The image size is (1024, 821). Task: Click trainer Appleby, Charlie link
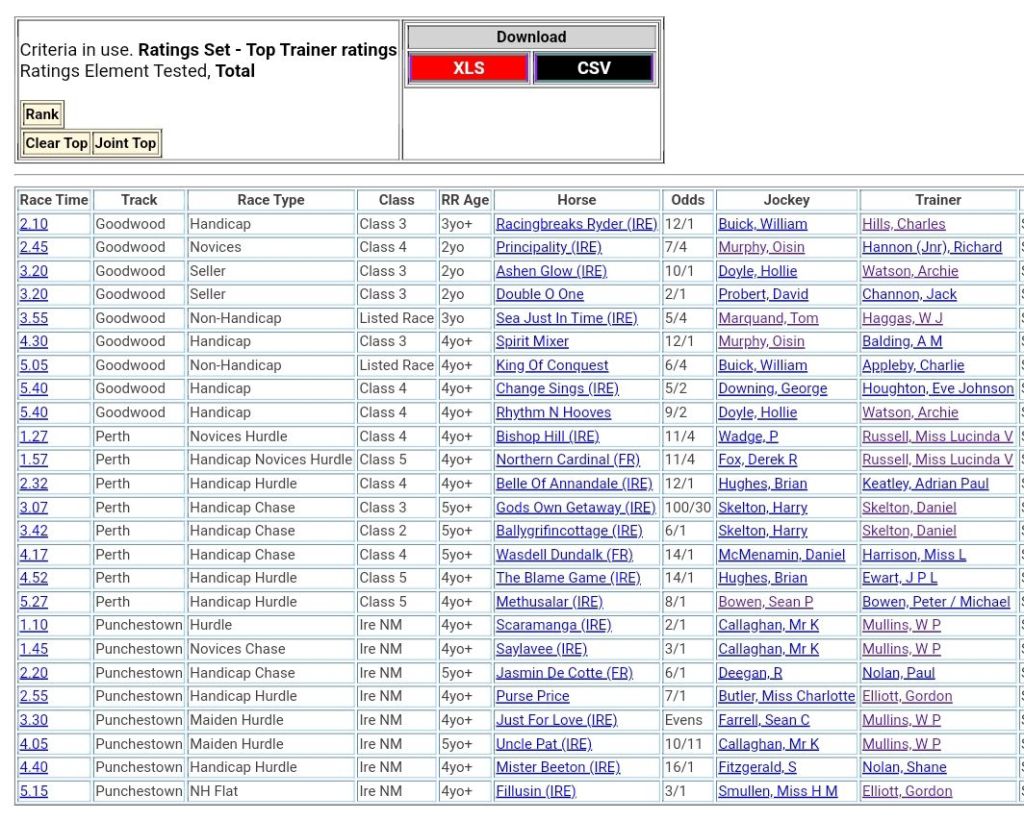[913, 365]
